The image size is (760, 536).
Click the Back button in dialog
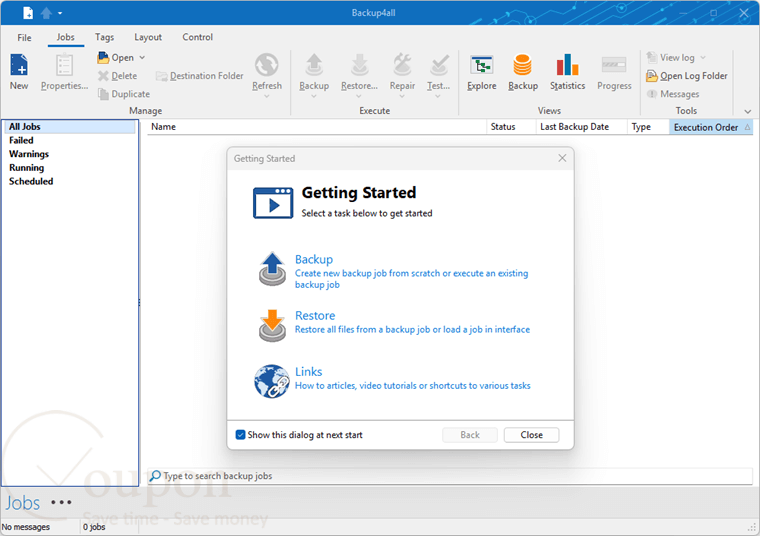point(470,435)
